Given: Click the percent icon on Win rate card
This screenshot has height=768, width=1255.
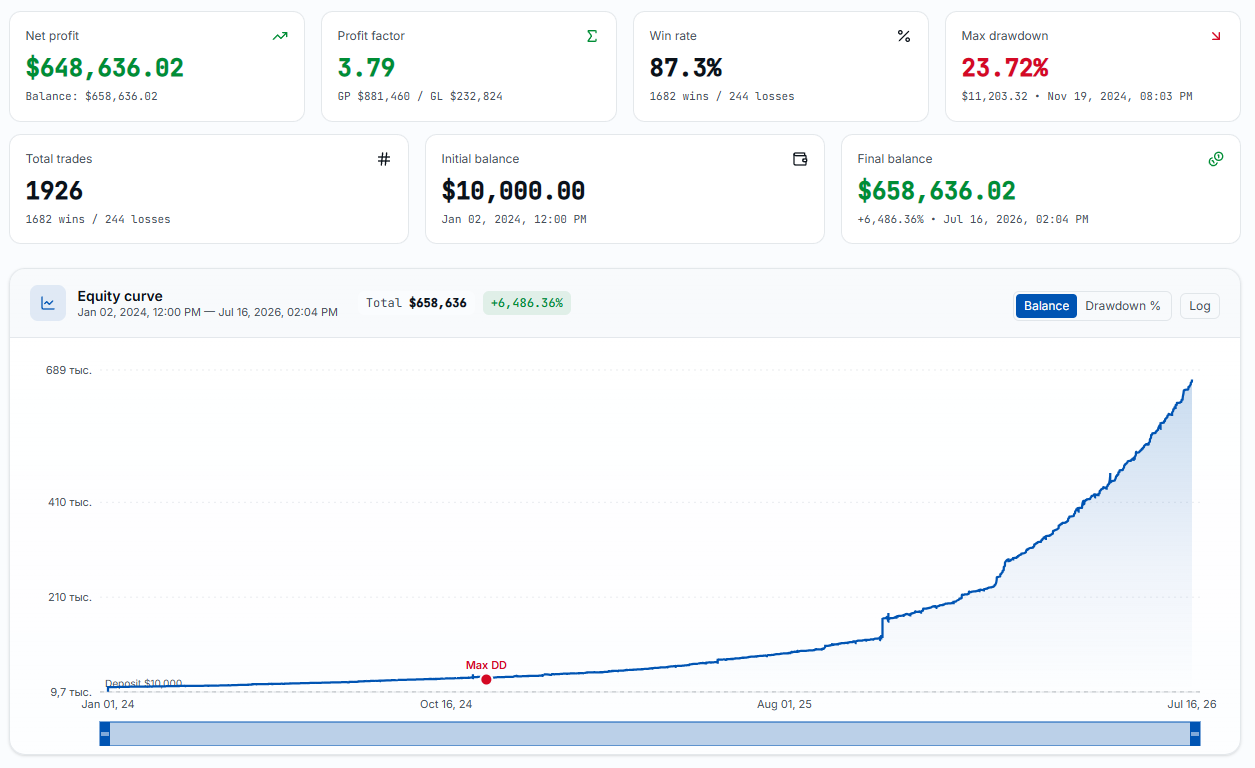Looking at the screenshot, I should tap(904, 36).
